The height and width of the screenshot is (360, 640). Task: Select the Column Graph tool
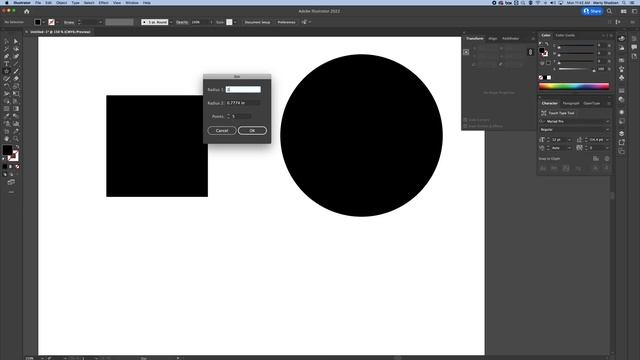coord(16,124)
